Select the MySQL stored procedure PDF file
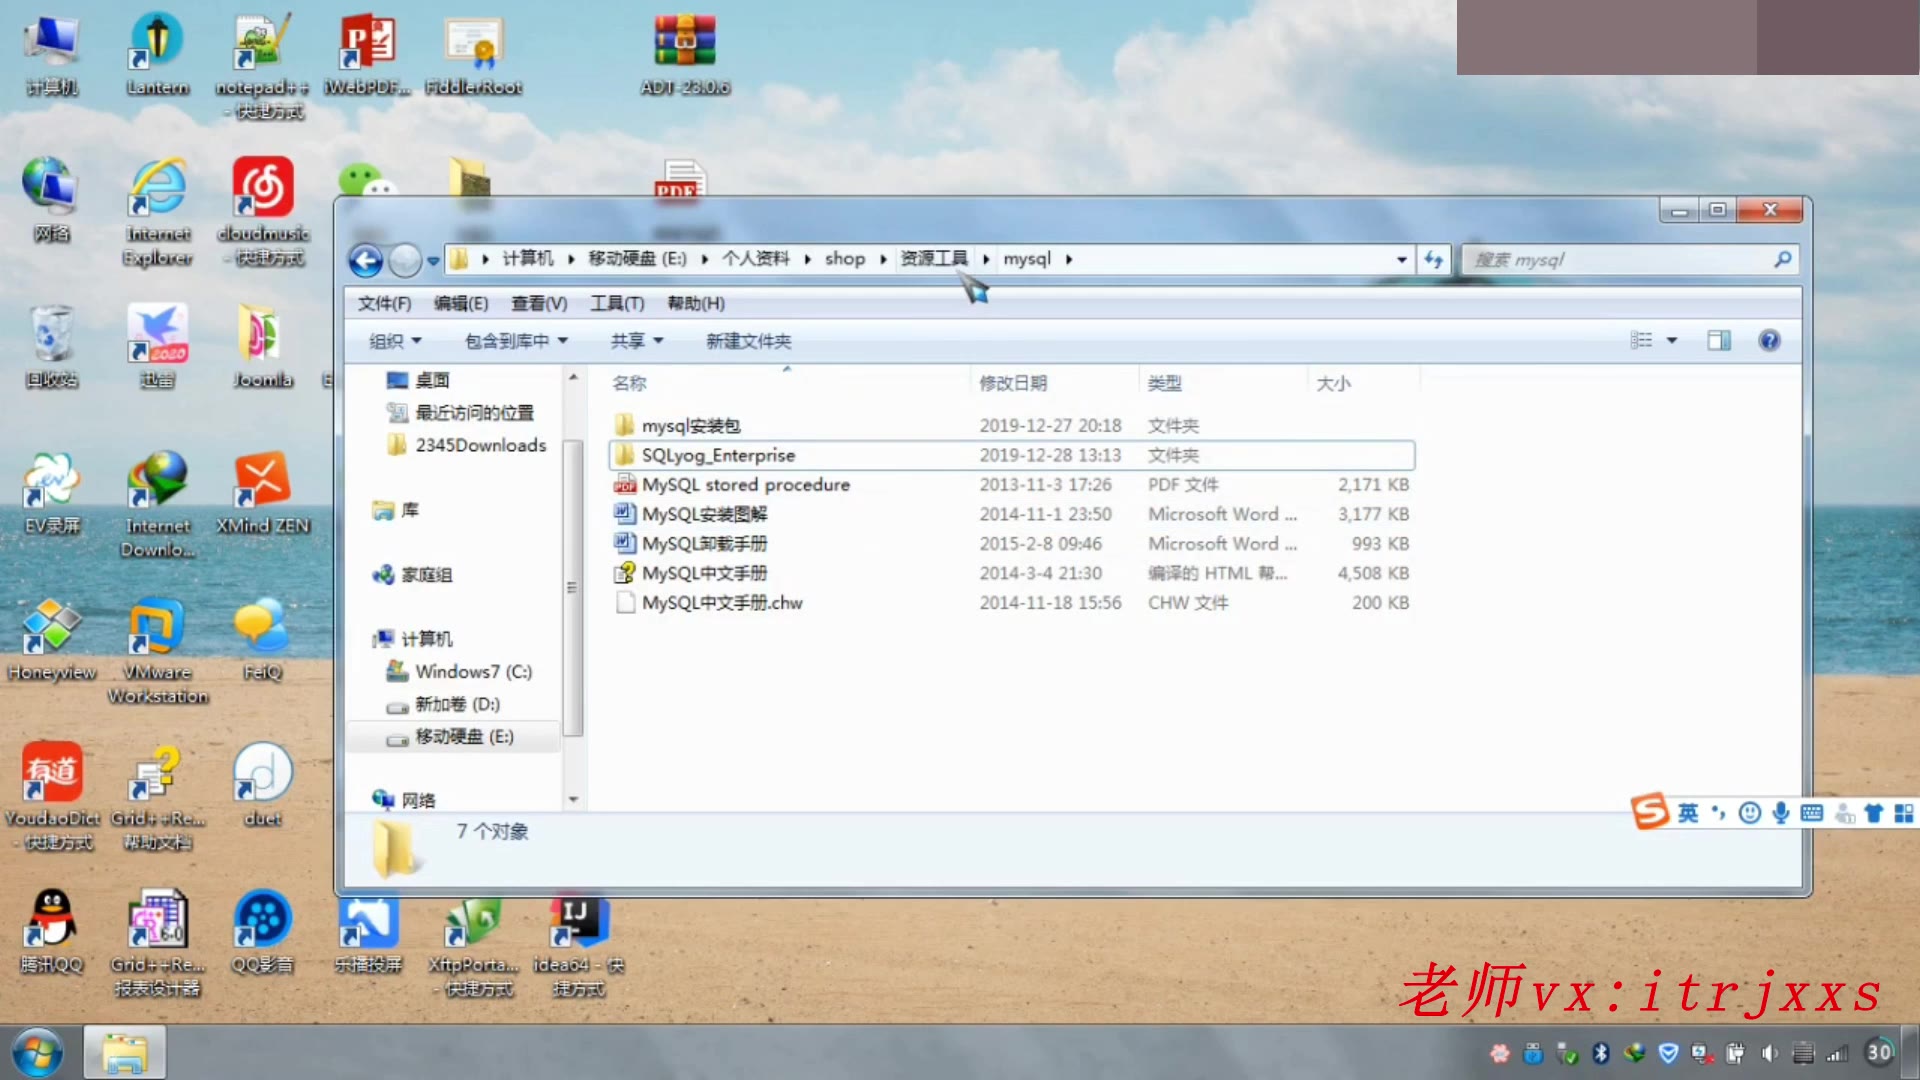Image resolution: width=1920 pixels, height=1080 pixels. [745, 485]
